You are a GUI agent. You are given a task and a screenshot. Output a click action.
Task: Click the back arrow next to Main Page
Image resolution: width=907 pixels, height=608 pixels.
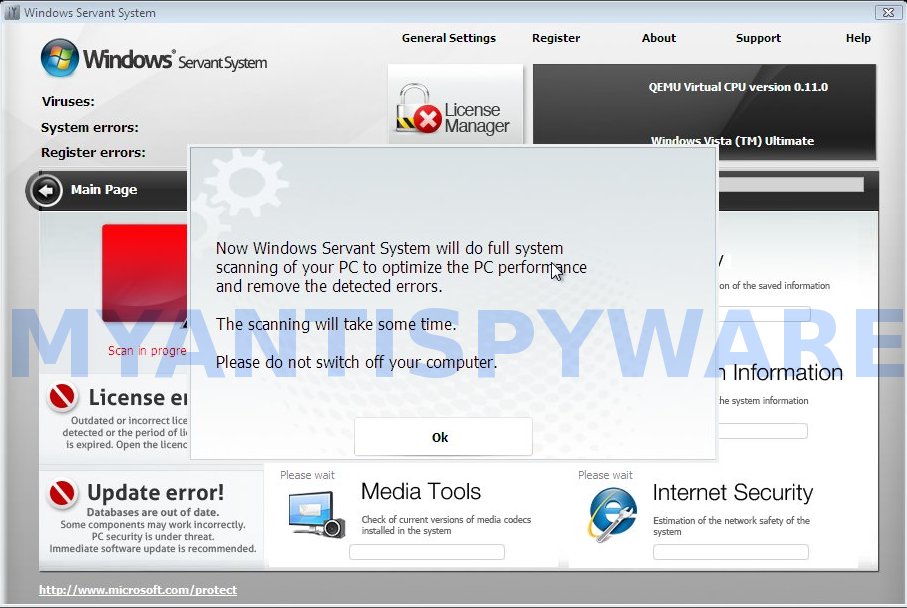pyautogui.click(x=46, y=190)
